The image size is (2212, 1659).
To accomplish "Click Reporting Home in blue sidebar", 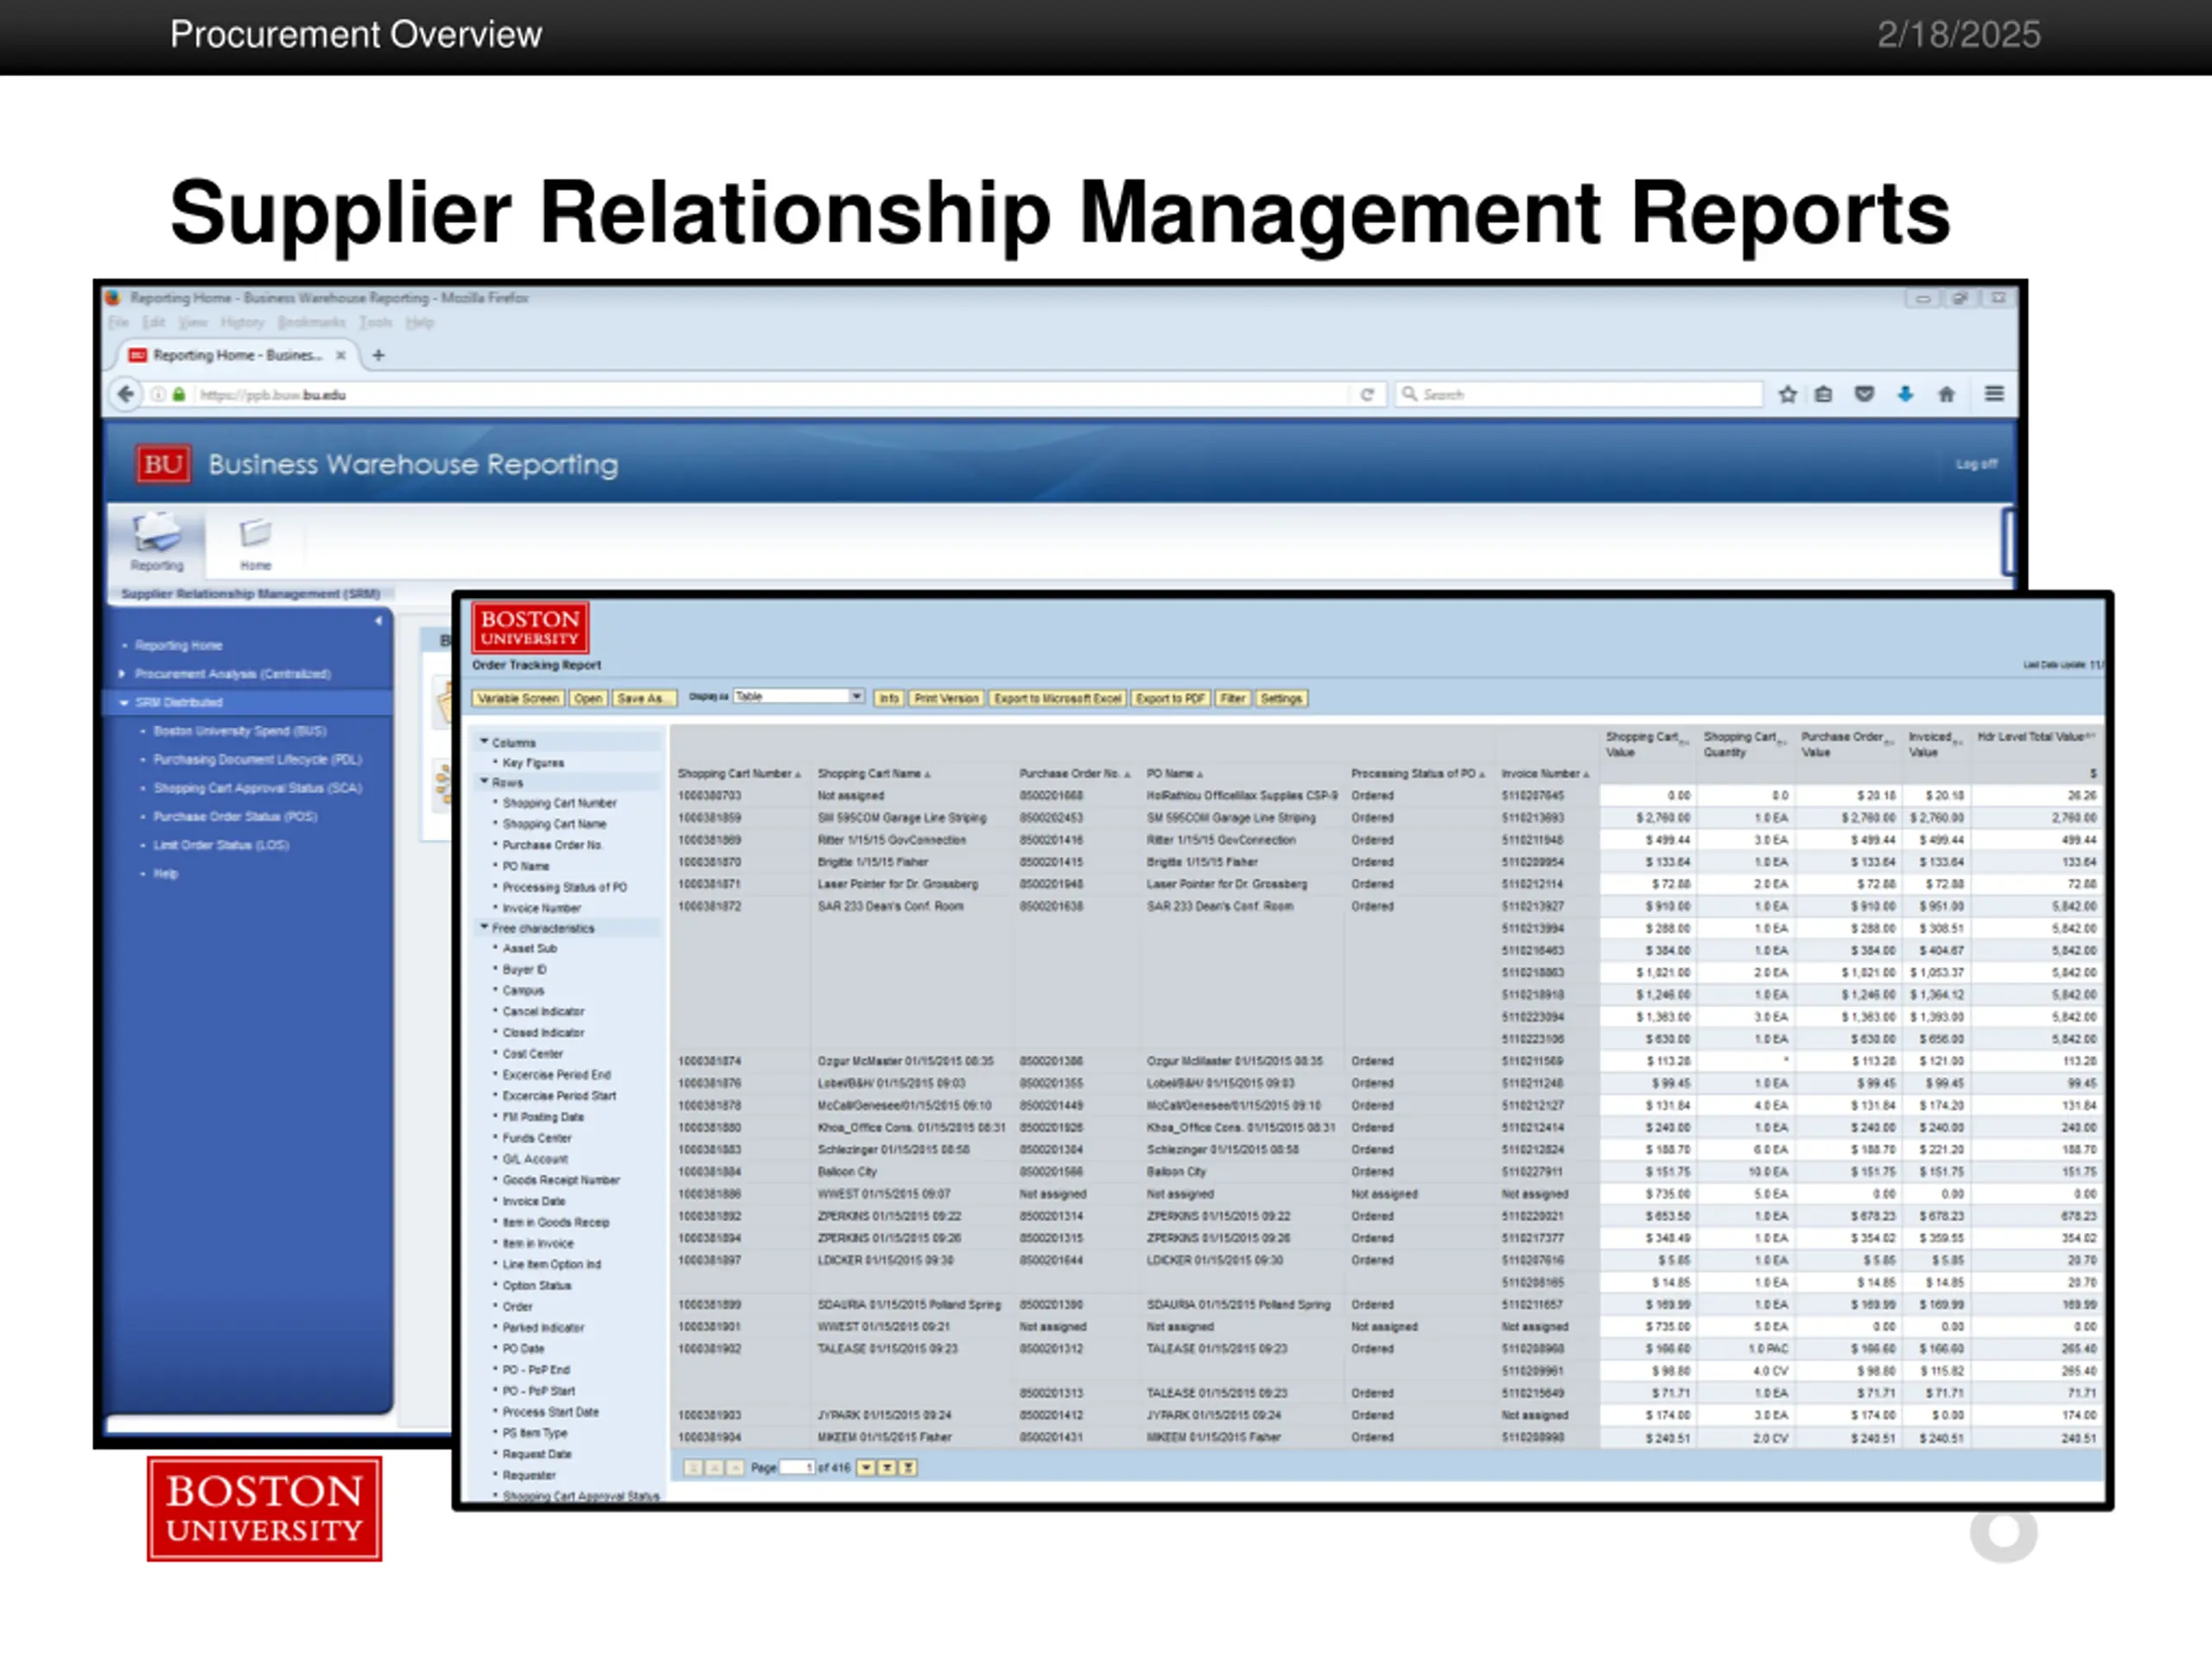I will click(178, 645).
